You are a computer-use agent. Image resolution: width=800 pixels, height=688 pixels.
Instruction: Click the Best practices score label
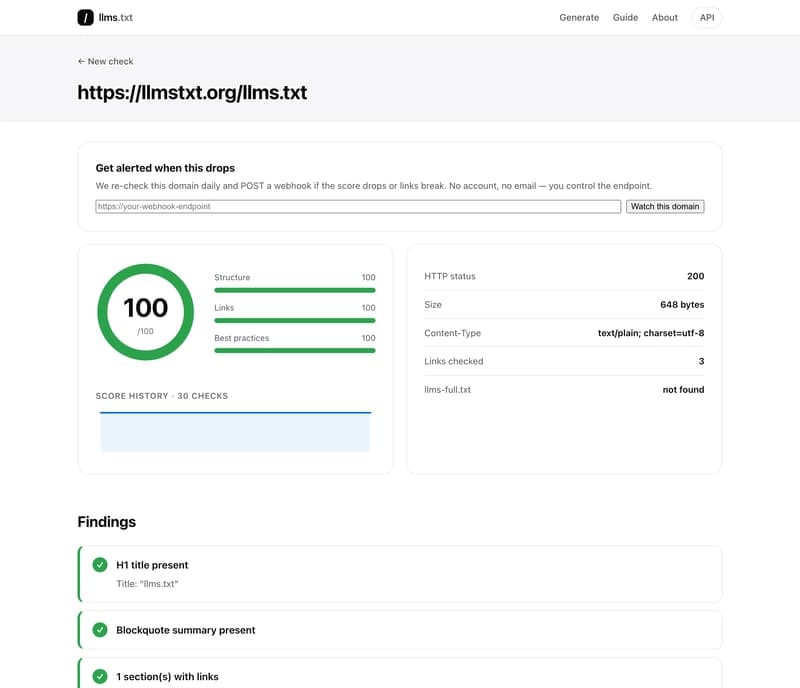point(241,338)
